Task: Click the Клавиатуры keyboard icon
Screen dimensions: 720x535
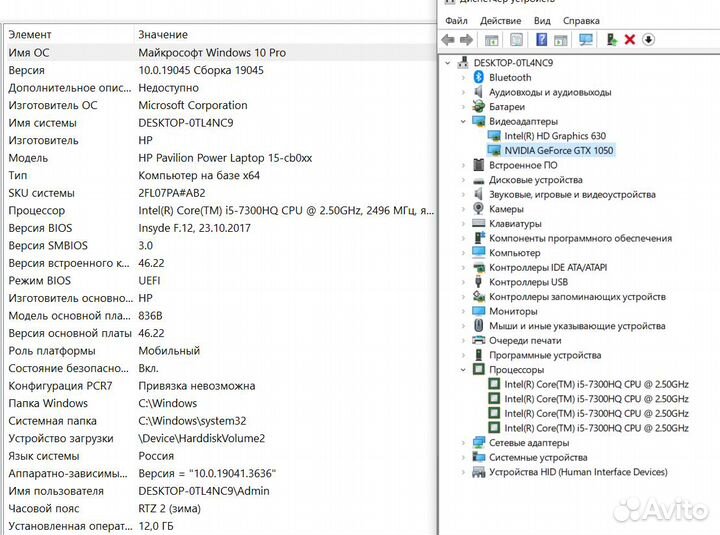Action: pyautogui.click(x=478, y=224)
